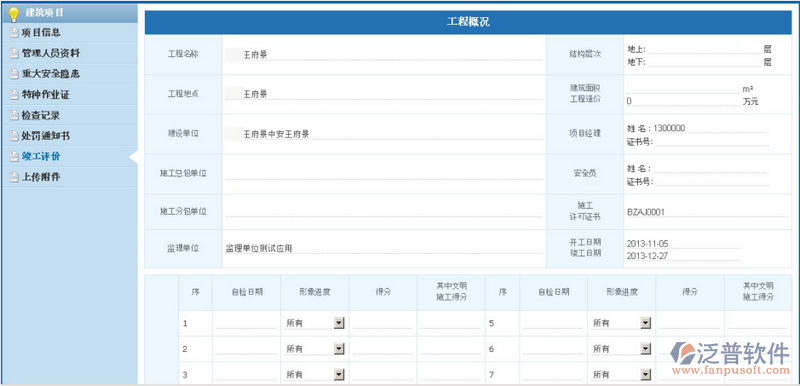The width and height of the screenshot is (800, 386).
Task: Select 上传附件 in the sidebar
Action: [41, 177]
